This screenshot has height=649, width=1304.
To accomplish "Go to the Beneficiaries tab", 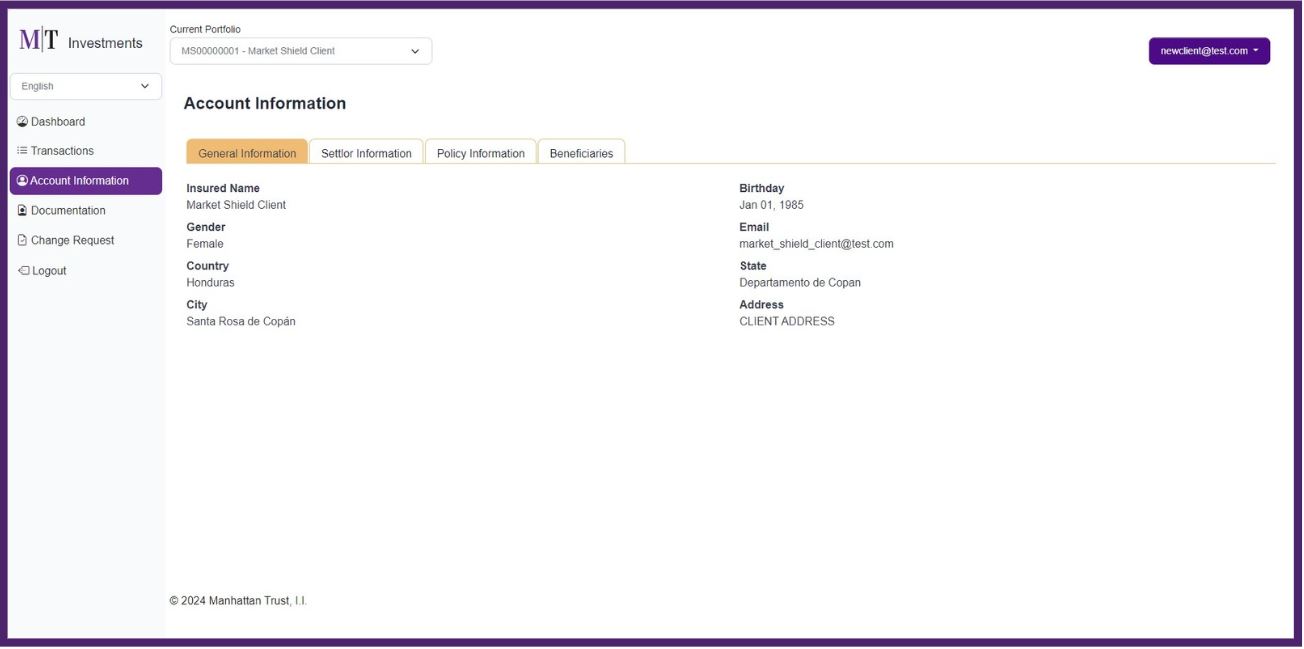I will point(581,153).
